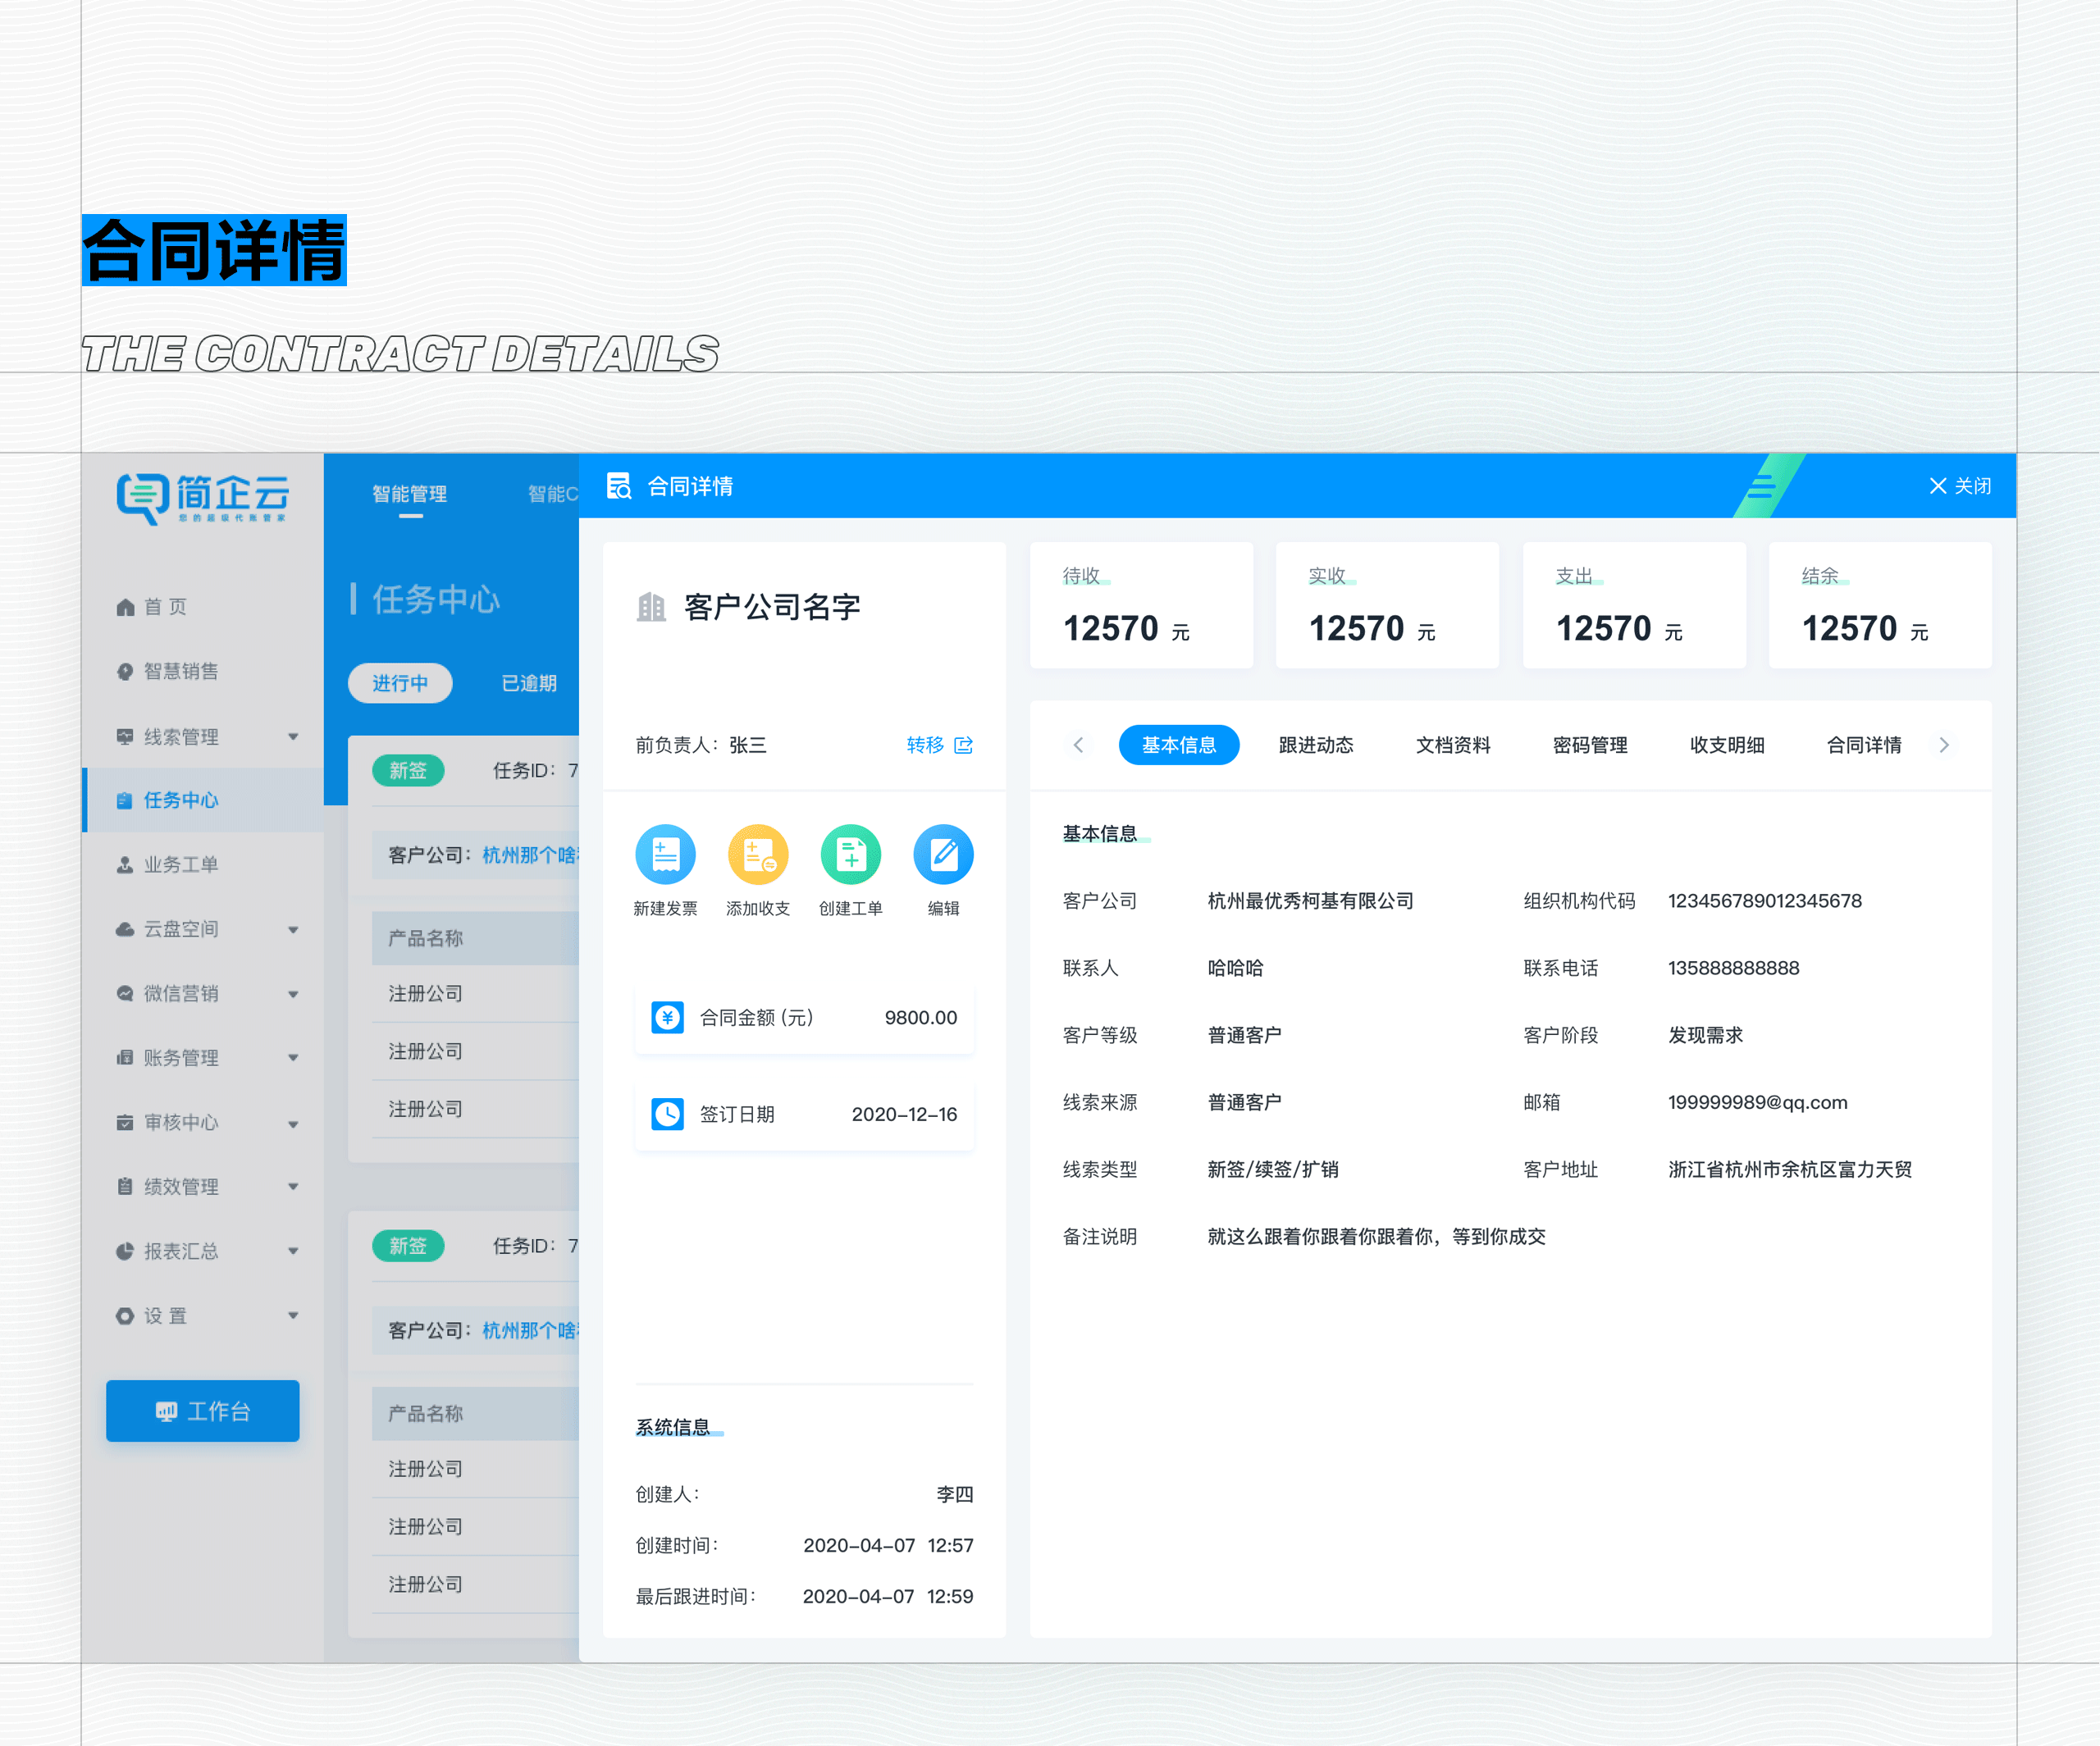Click the 新建发票 invoice icon

coord(665,855)
